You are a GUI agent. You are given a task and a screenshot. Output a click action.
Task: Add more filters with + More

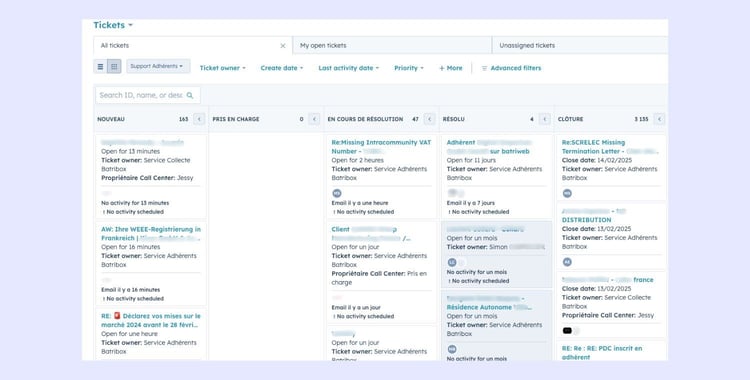tap(451, 68)
